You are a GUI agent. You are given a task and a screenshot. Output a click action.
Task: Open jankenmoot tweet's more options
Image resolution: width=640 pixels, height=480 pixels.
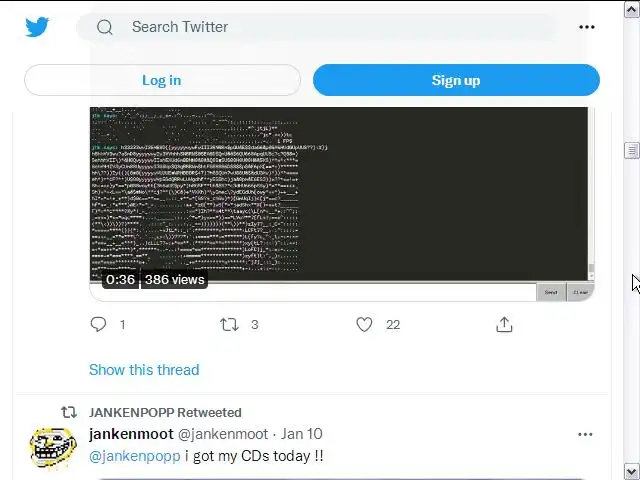tap(585, 434)
